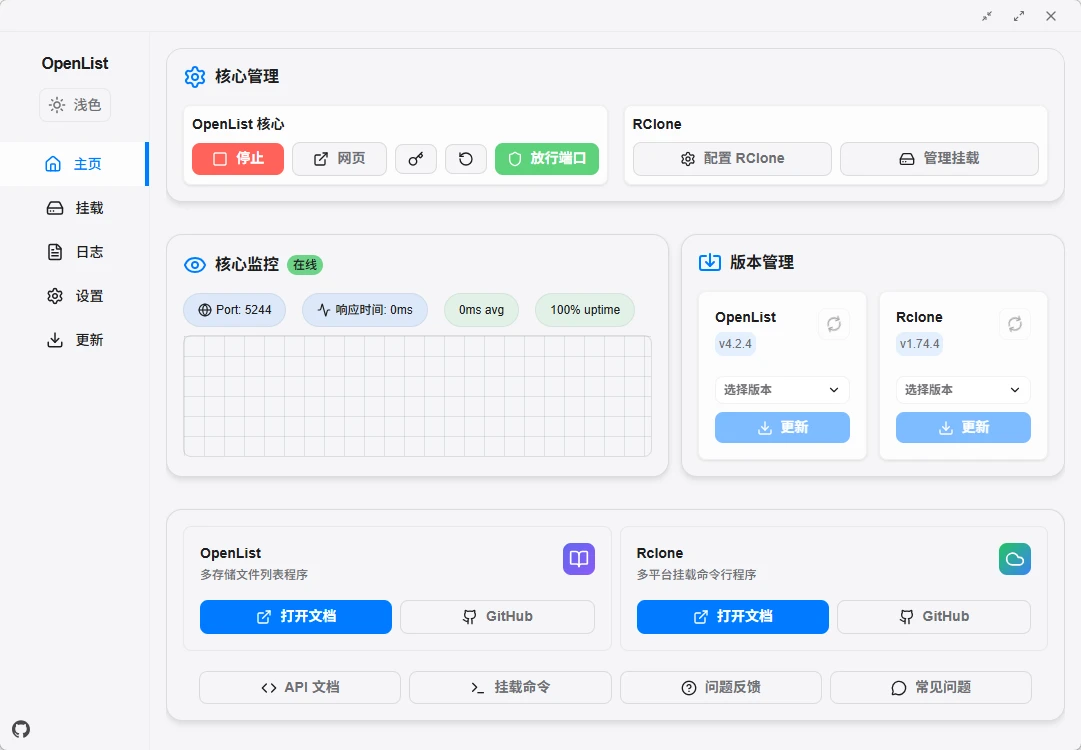The height and width of the screenshot is (750, 1081).
Task: Click the 响应时间: 0ms badge
Action: pyautogui.click(x=365, y=310)
